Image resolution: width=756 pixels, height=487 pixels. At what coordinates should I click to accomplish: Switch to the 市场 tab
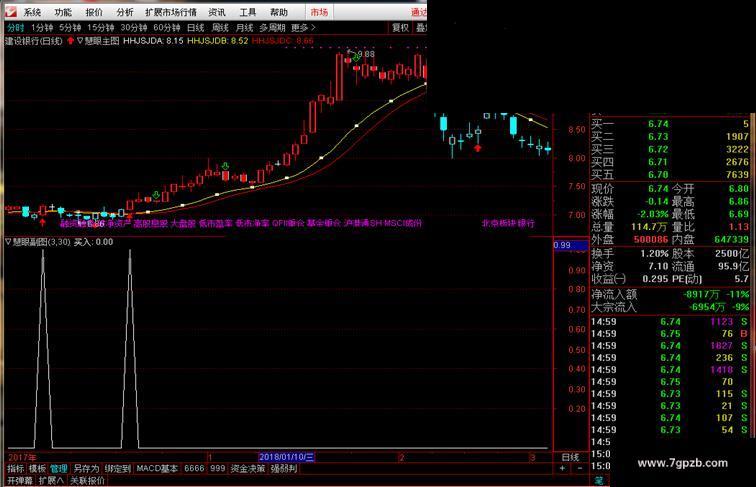click(319, 12)
